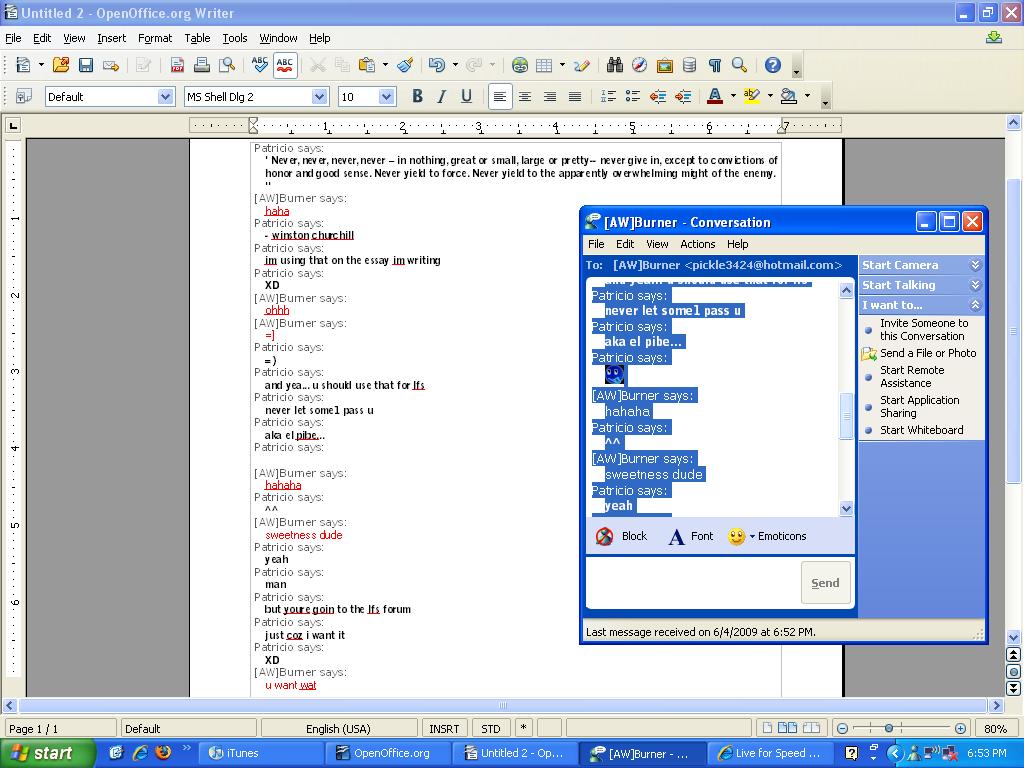Click the Open folder icon

tap(61, 65)
